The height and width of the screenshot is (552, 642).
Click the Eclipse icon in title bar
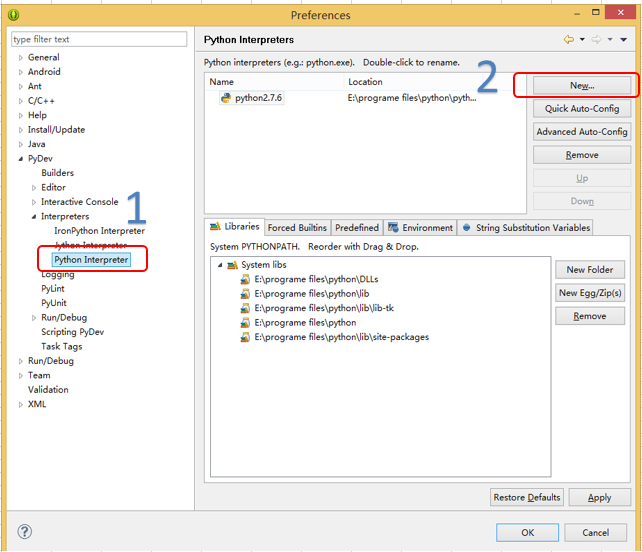14,15
